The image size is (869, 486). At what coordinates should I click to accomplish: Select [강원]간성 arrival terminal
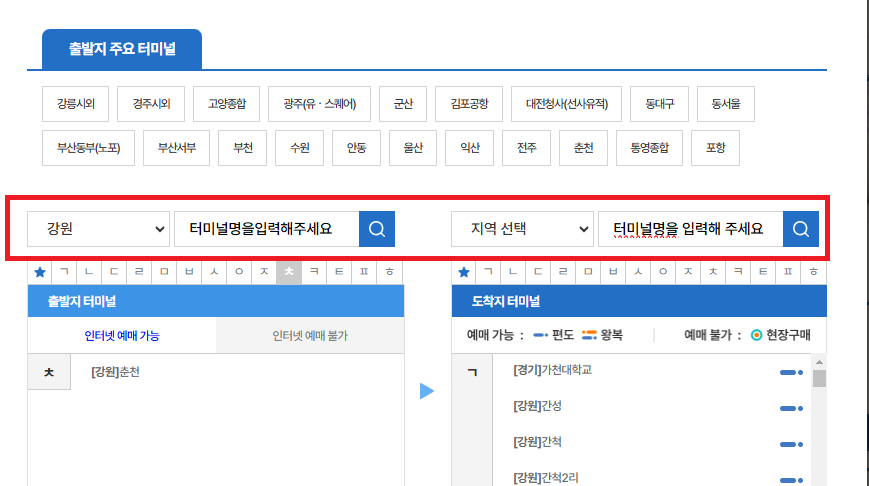(x=537, y=406)
